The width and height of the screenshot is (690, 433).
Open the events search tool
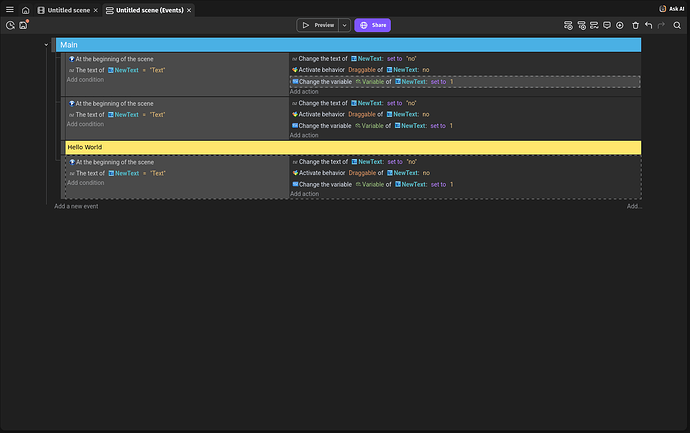[676, 25]
